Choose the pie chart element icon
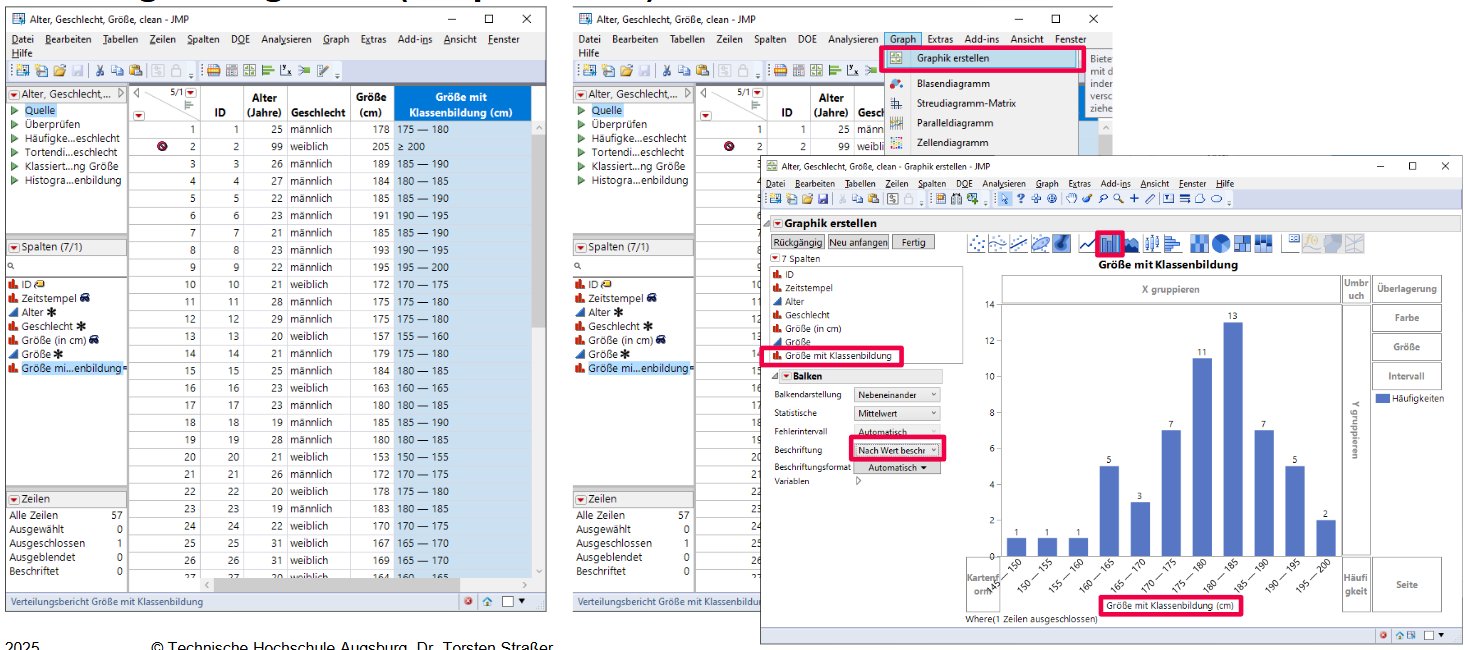 pos(1220,243)
